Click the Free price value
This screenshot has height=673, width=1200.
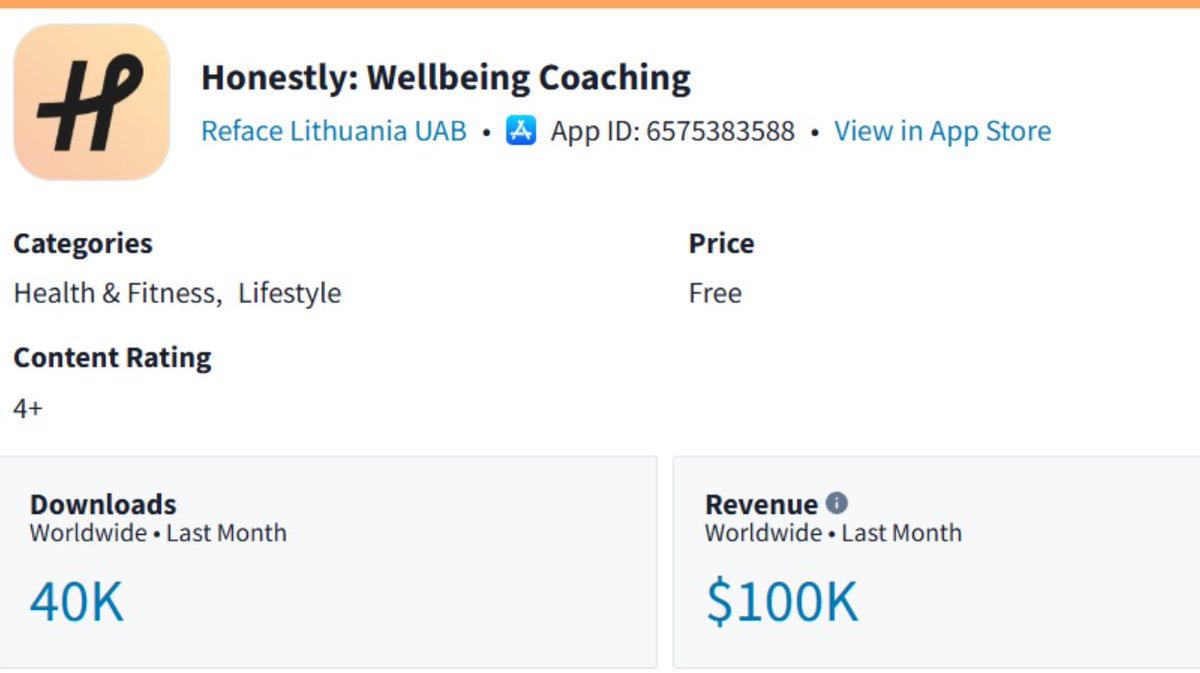click(x=715, y=293)
